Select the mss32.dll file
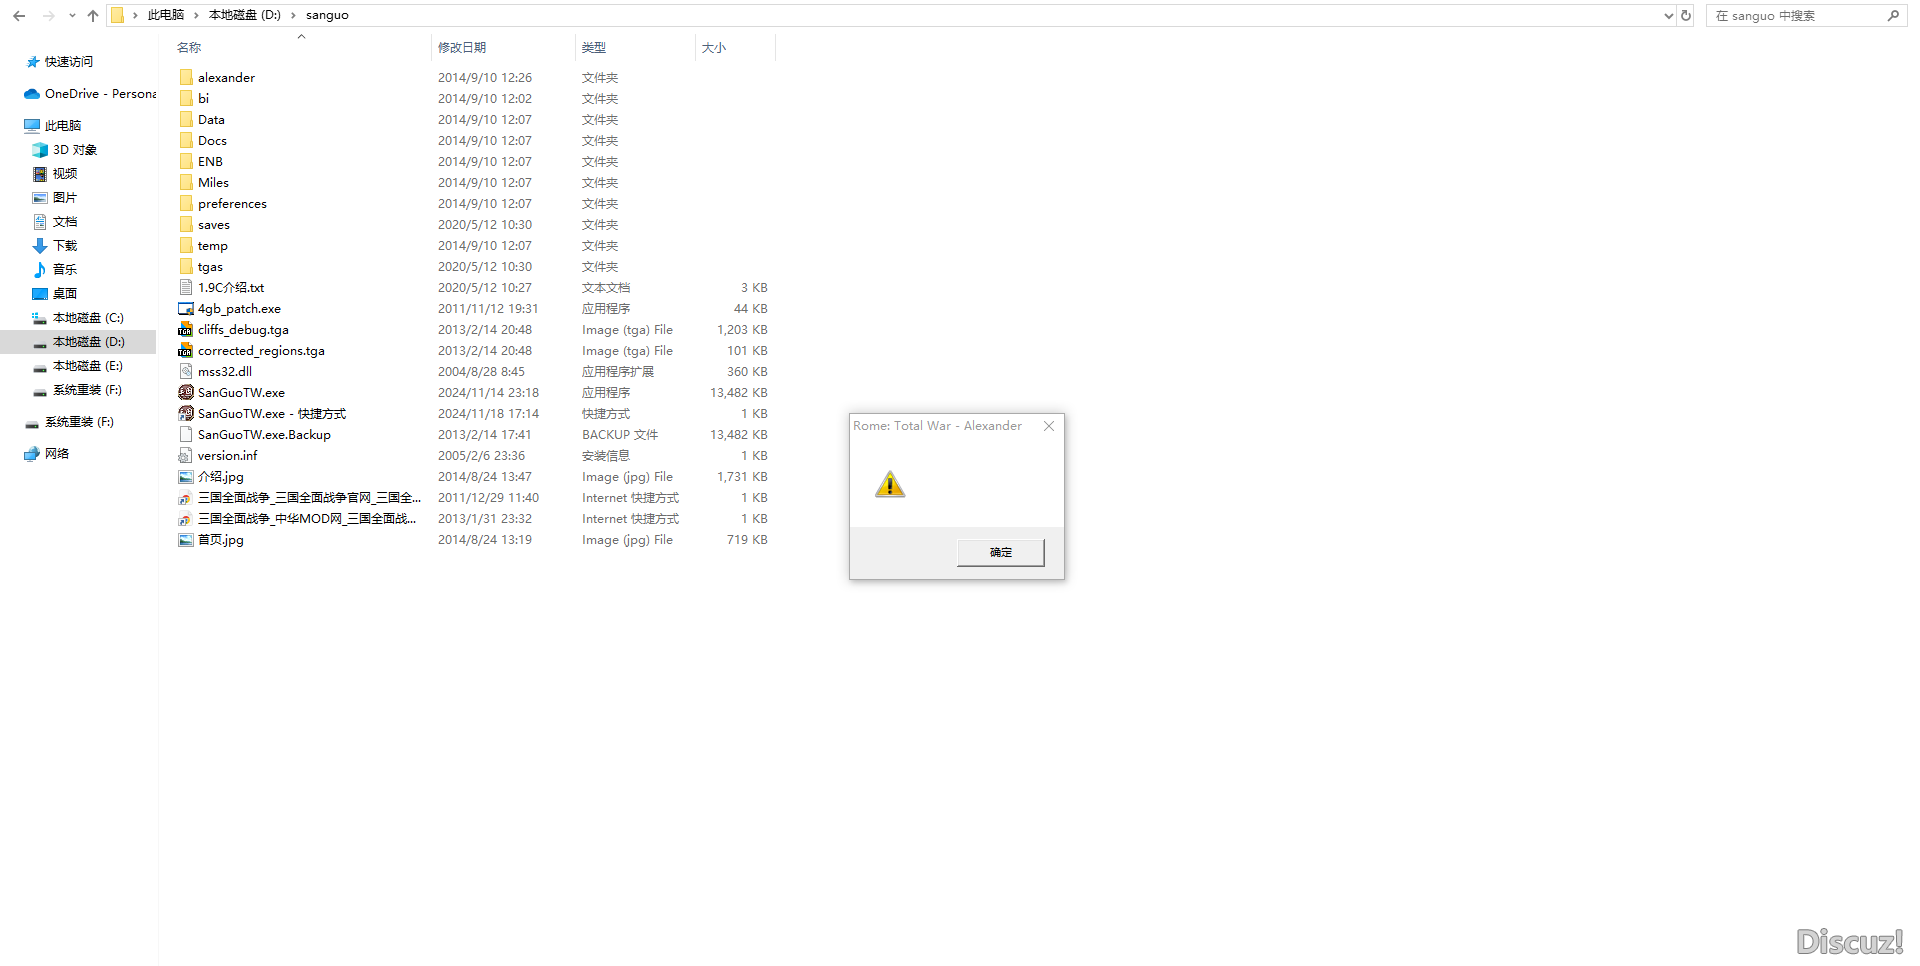This screenshot has height=966, width=1920. (x=224, y=371)
